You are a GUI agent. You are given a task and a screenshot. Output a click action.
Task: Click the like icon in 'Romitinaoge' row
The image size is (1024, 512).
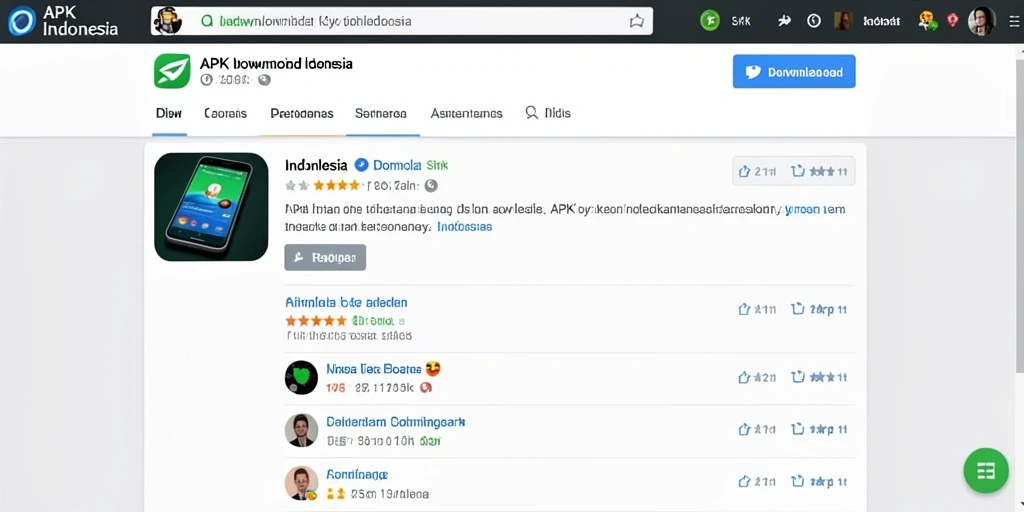[x=744, y=482]
